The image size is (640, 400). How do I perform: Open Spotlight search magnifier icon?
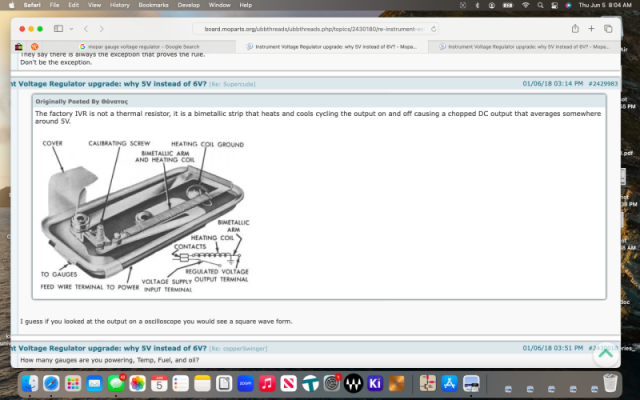[540, 5]
